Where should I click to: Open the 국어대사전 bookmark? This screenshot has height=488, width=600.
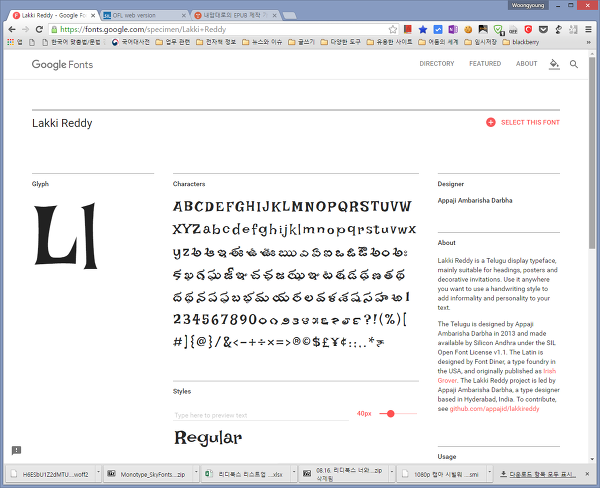pos(130,42)
